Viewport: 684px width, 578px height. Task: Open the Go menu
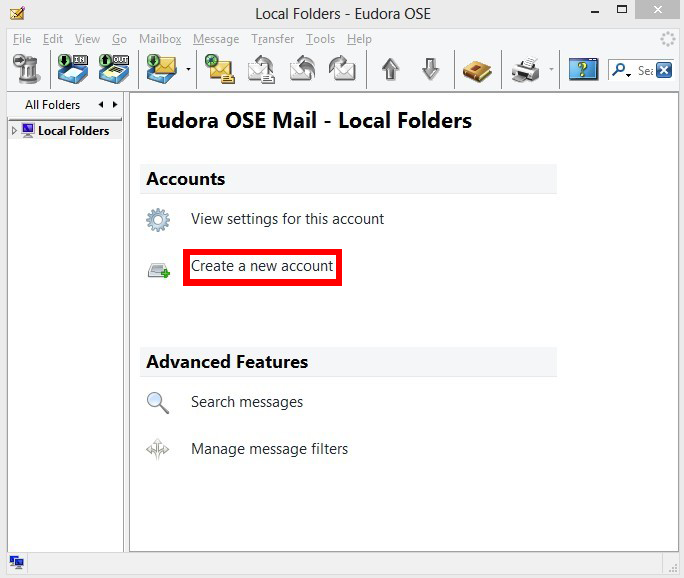coord(119,39)
